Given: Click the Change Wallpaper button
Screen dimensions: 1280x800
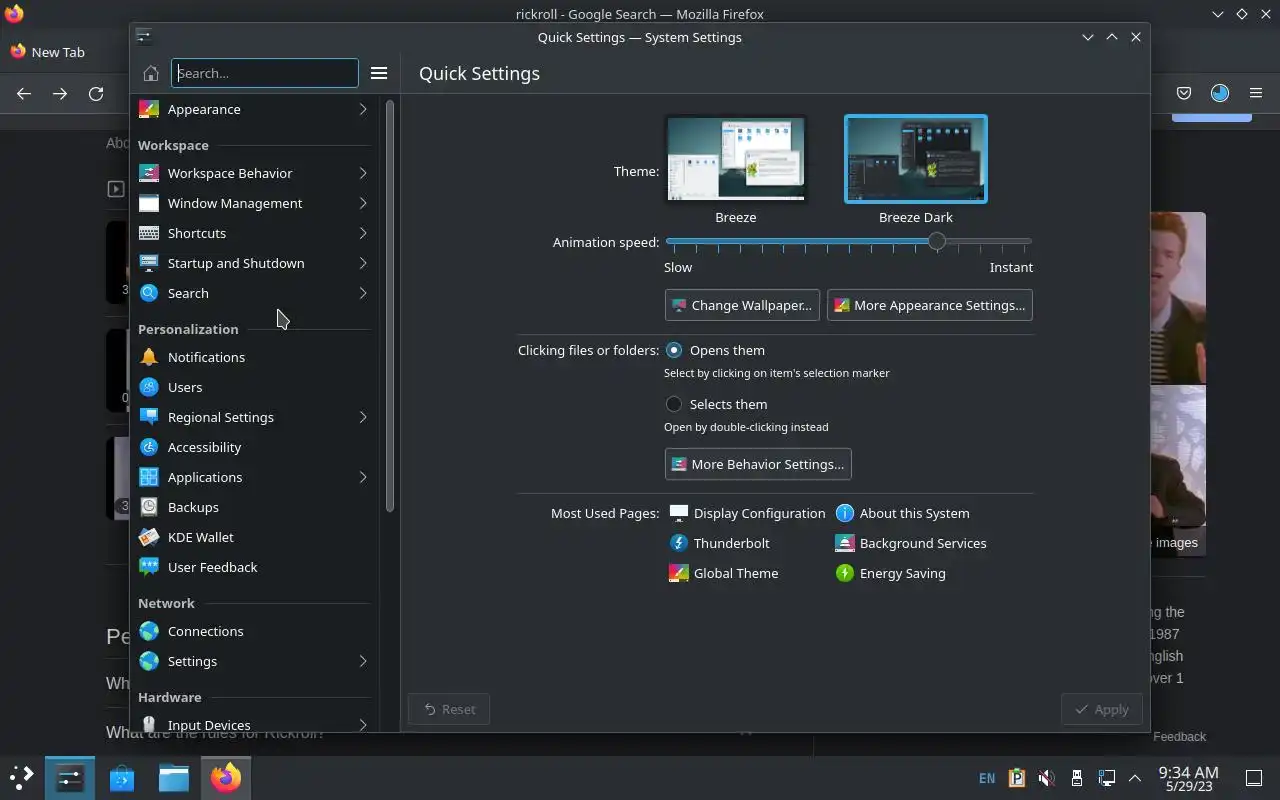Looking at the screenshot, I should [742, 305].
